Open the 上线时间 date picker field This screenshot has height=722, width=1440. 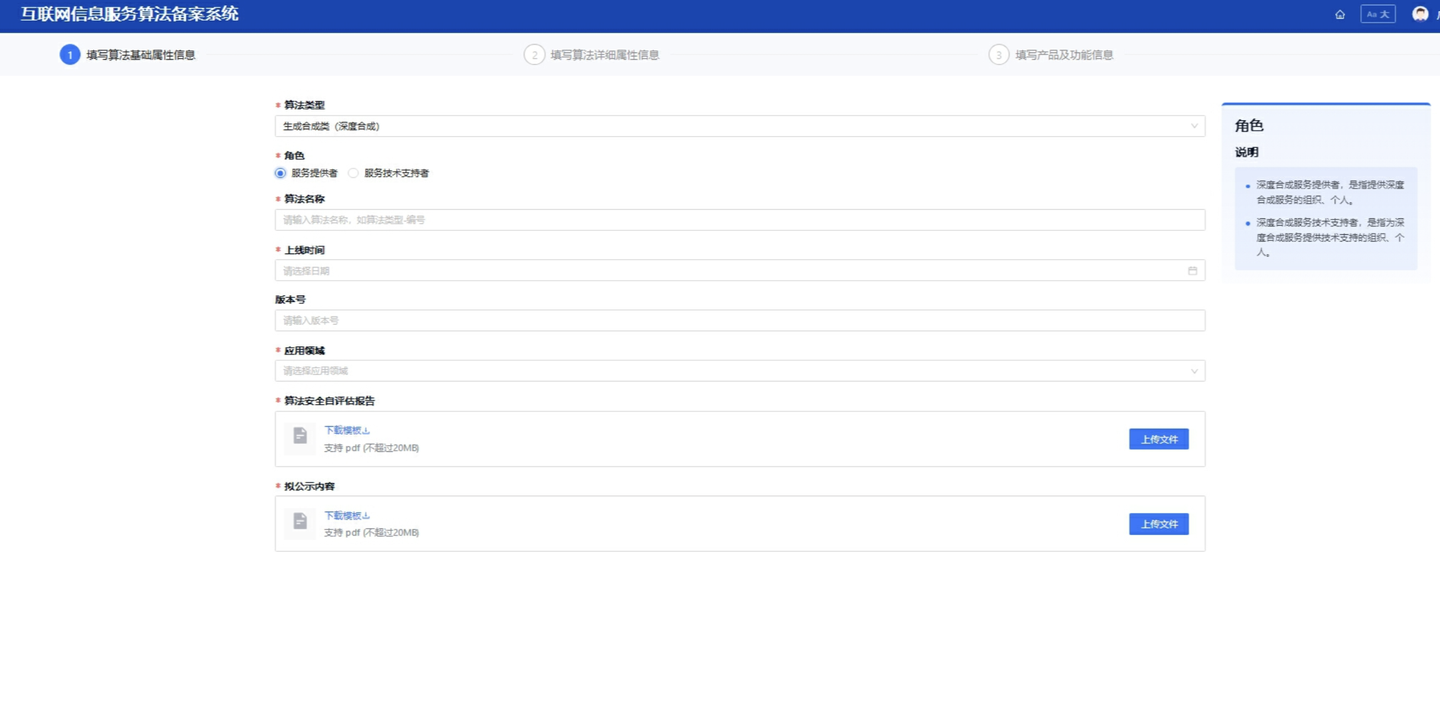(730, 271)
